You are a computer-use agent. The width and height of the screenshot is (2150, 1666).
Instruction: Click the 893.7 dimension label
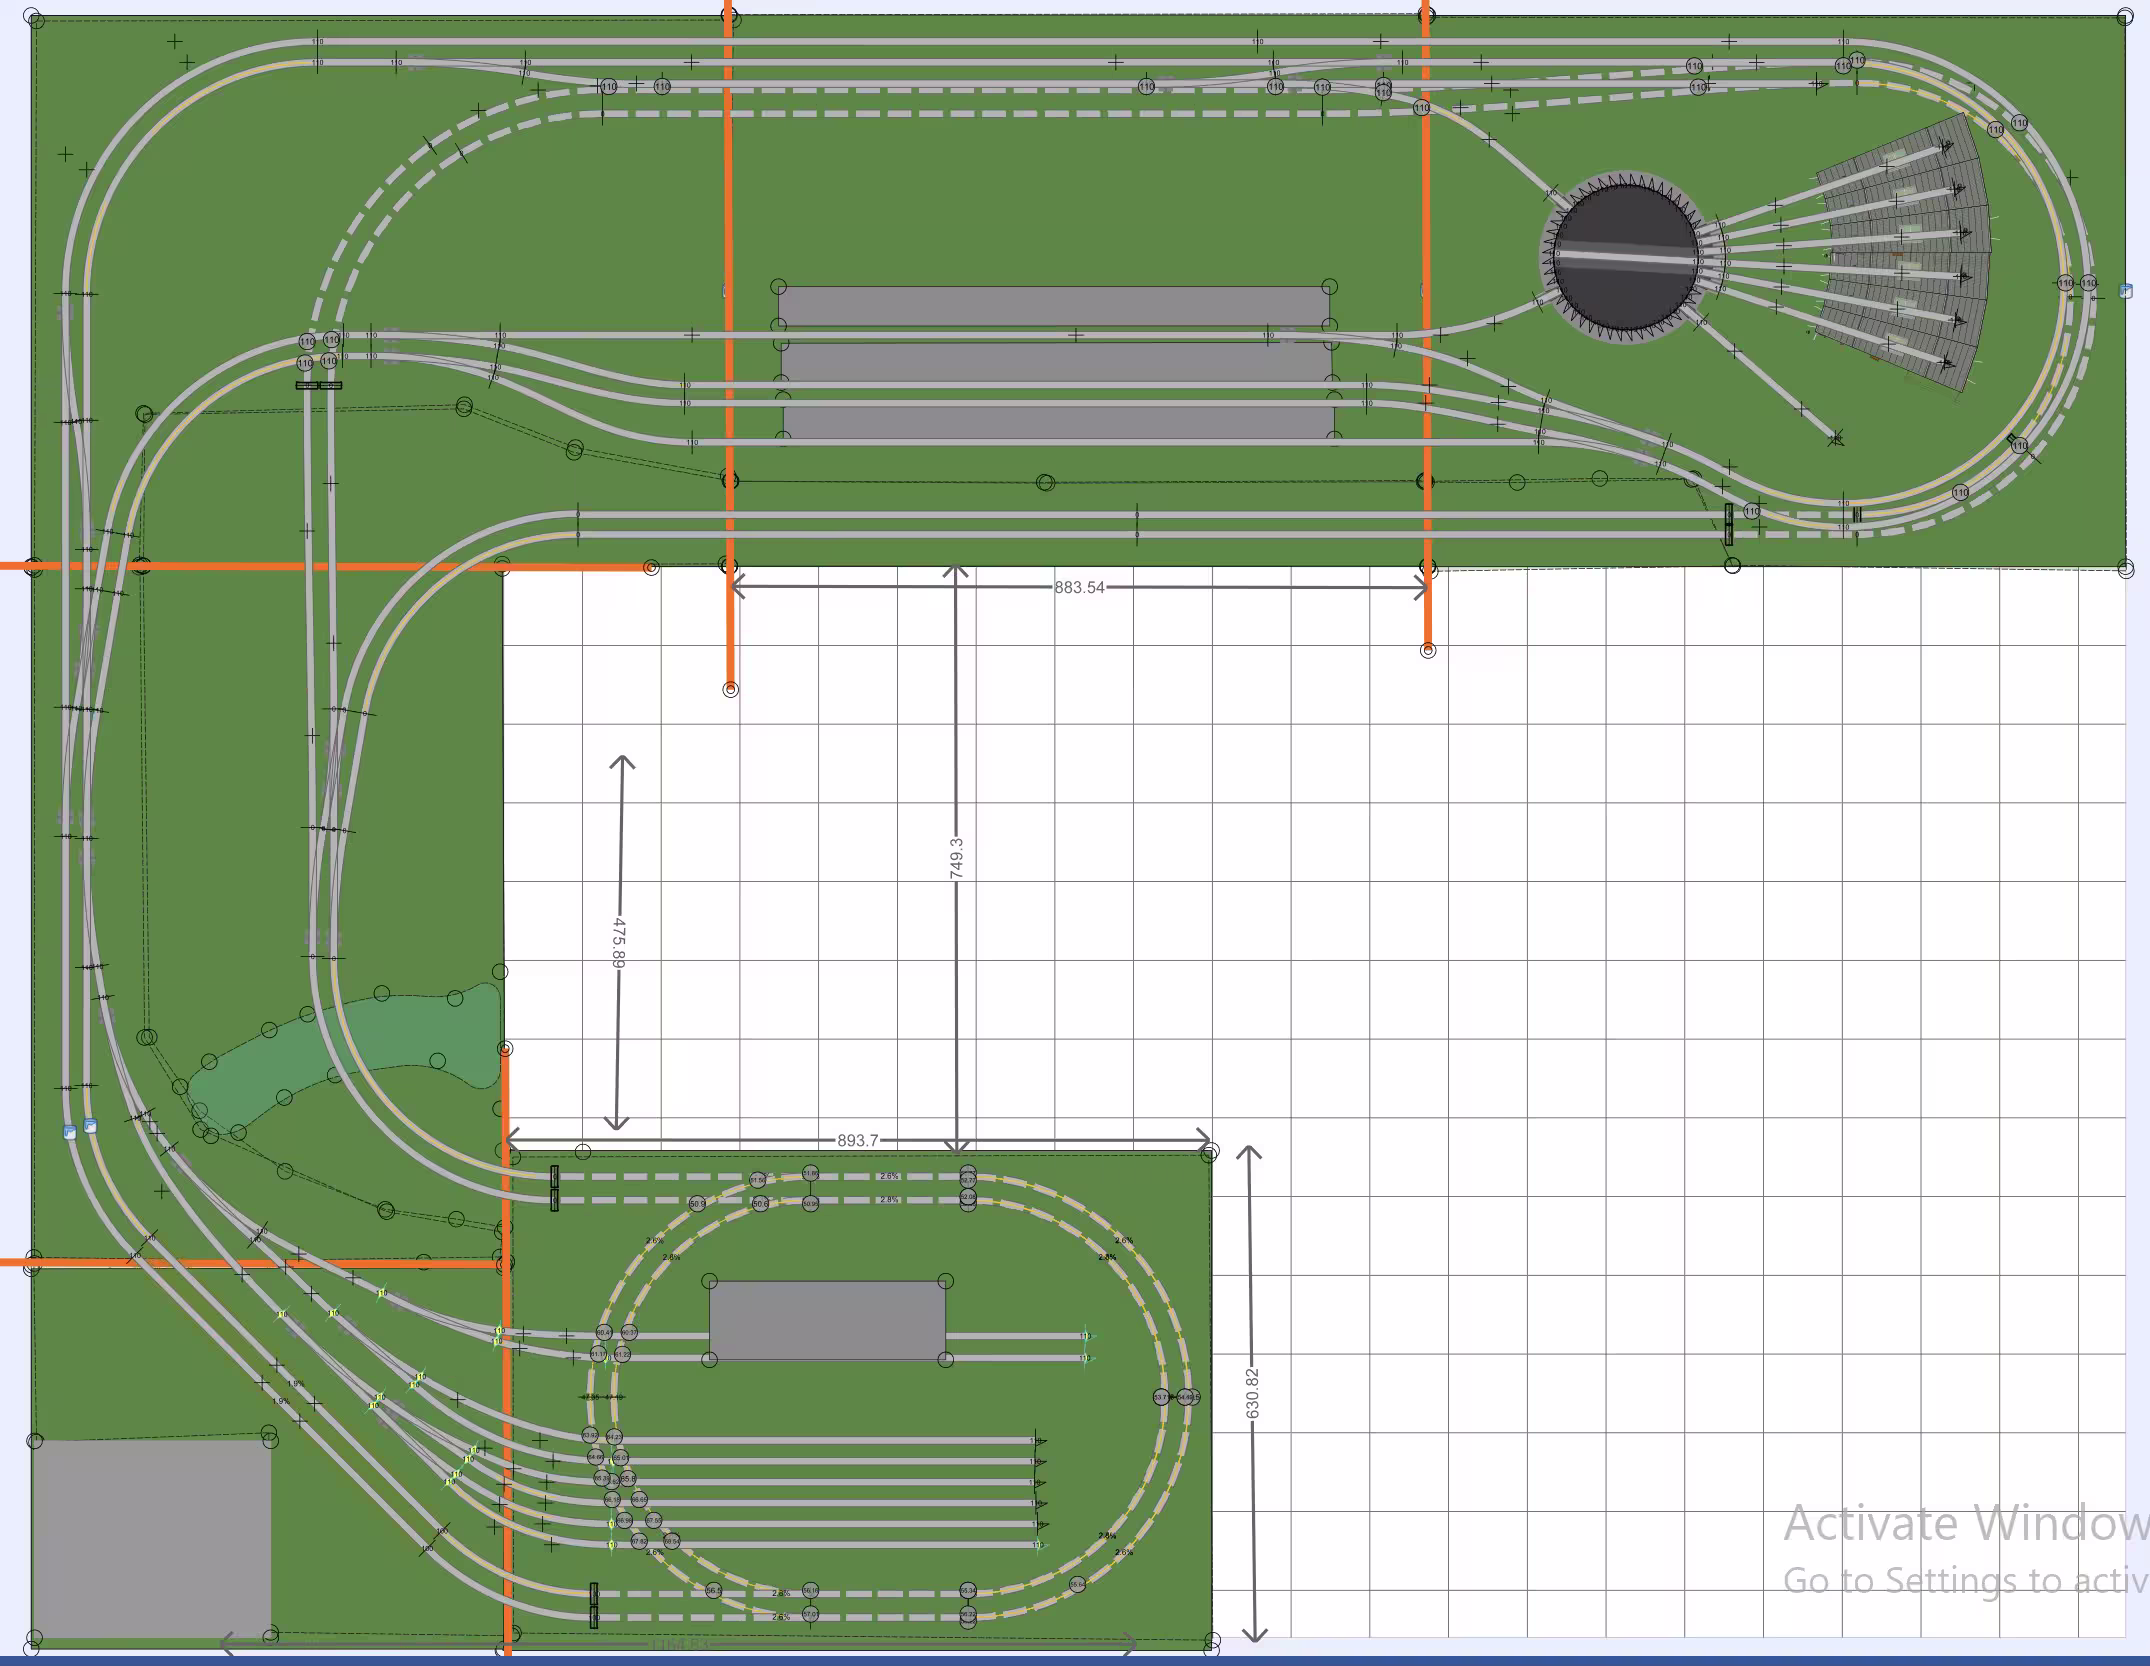click(857, 1141)
